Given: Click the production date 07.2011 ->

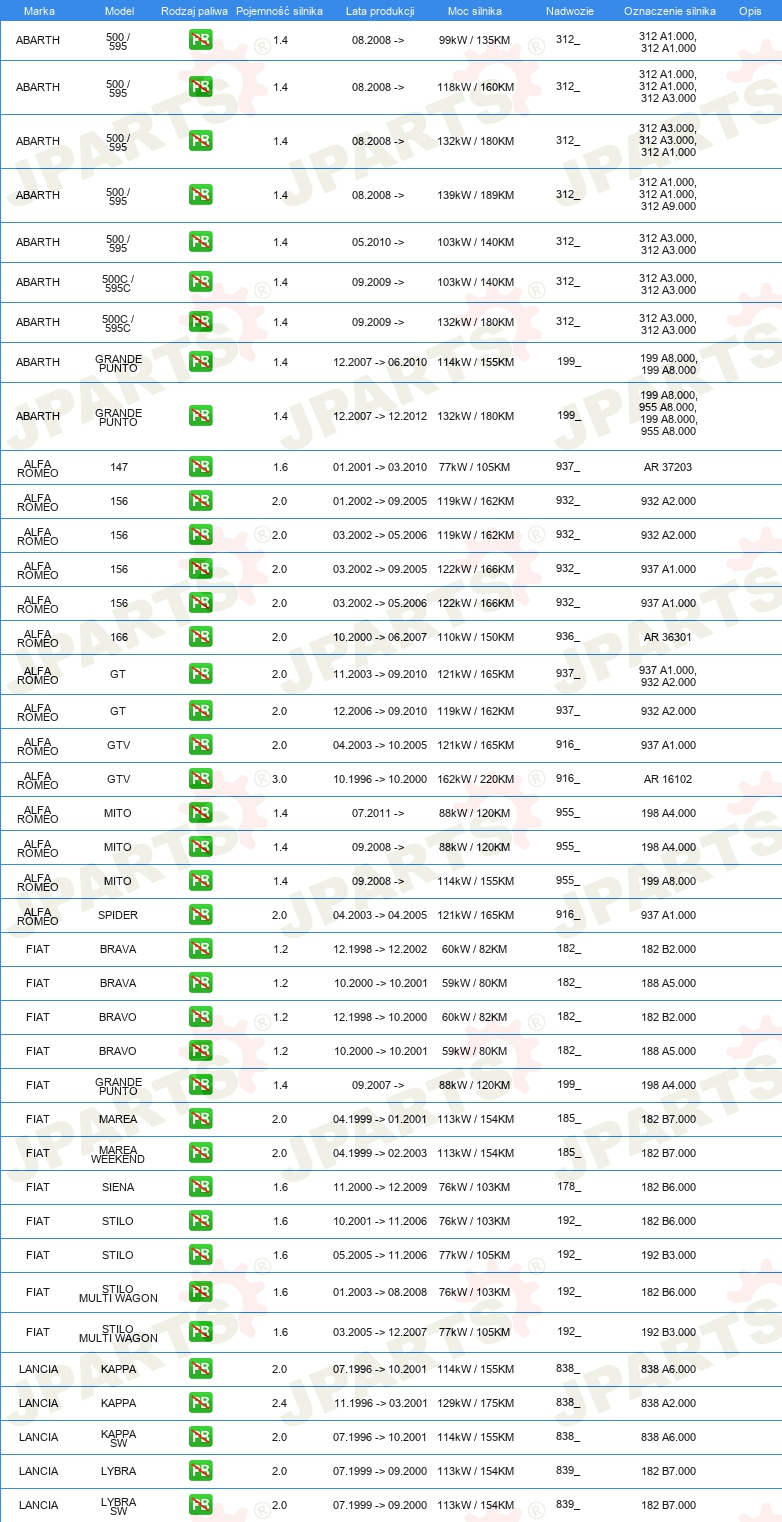Looking at the screenshot, I should 378,813.
